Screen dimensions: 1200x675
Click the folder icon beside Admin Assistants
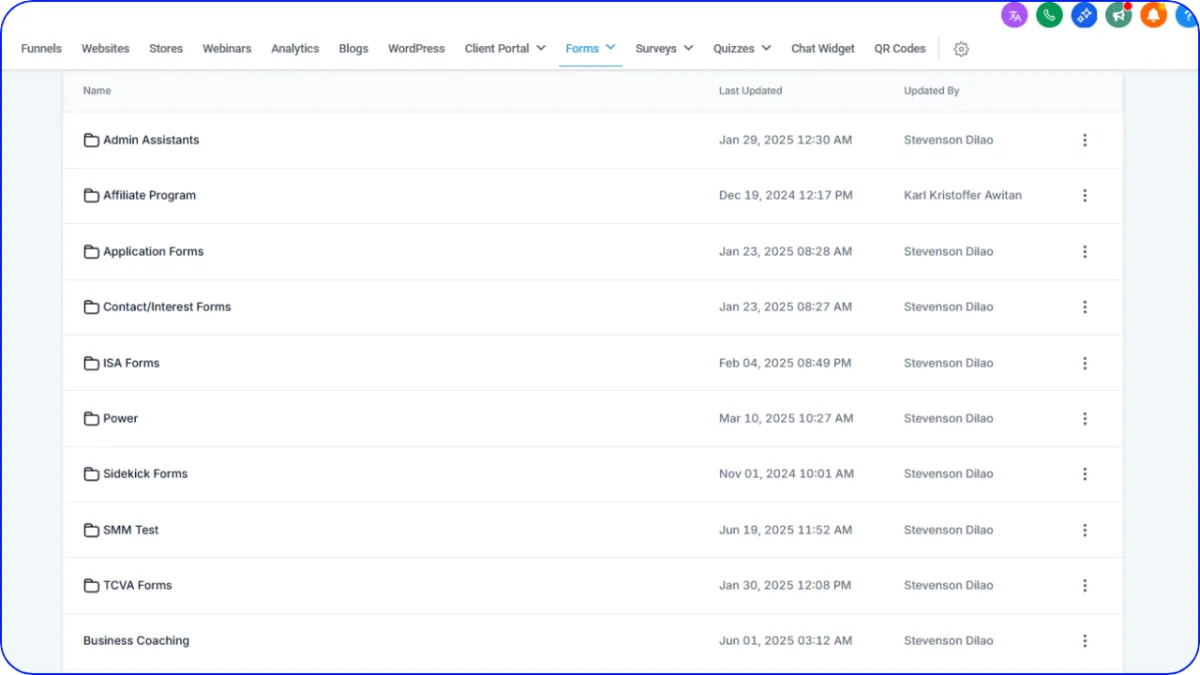pos(91,140)
